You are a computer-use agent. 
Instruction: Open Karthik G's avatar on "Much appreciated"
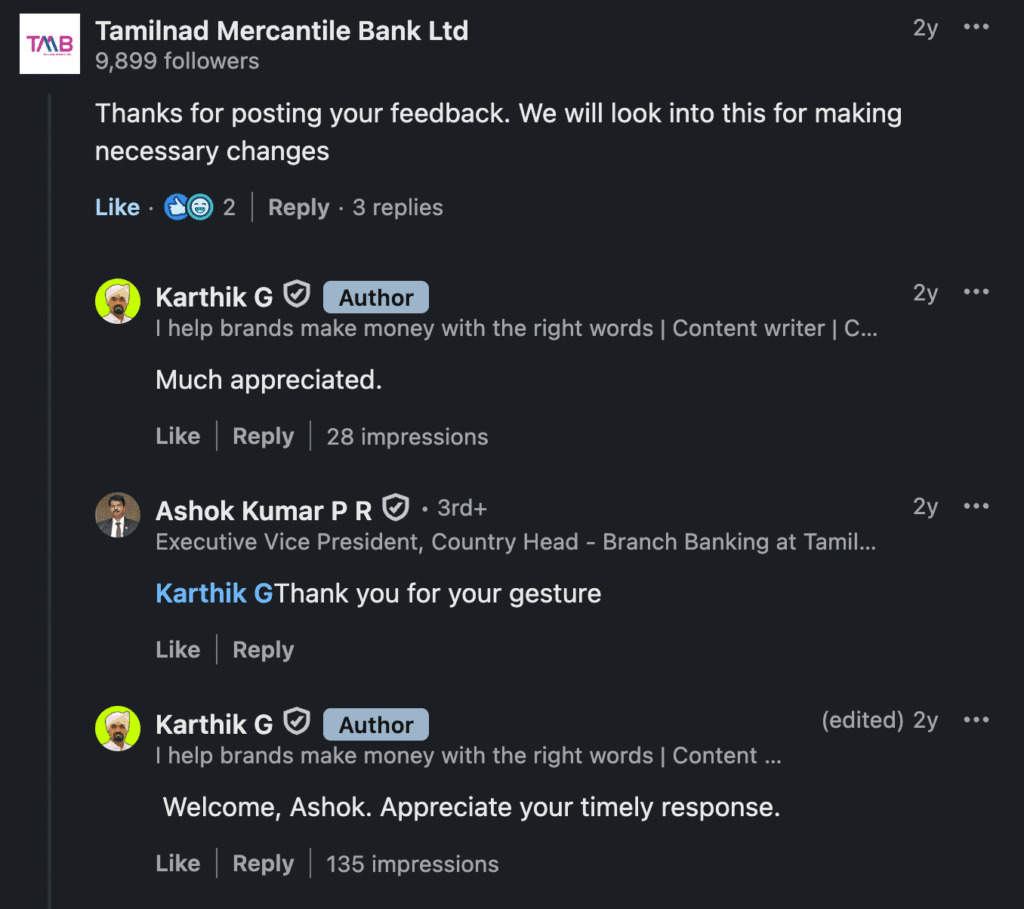[x=118, y=301]
